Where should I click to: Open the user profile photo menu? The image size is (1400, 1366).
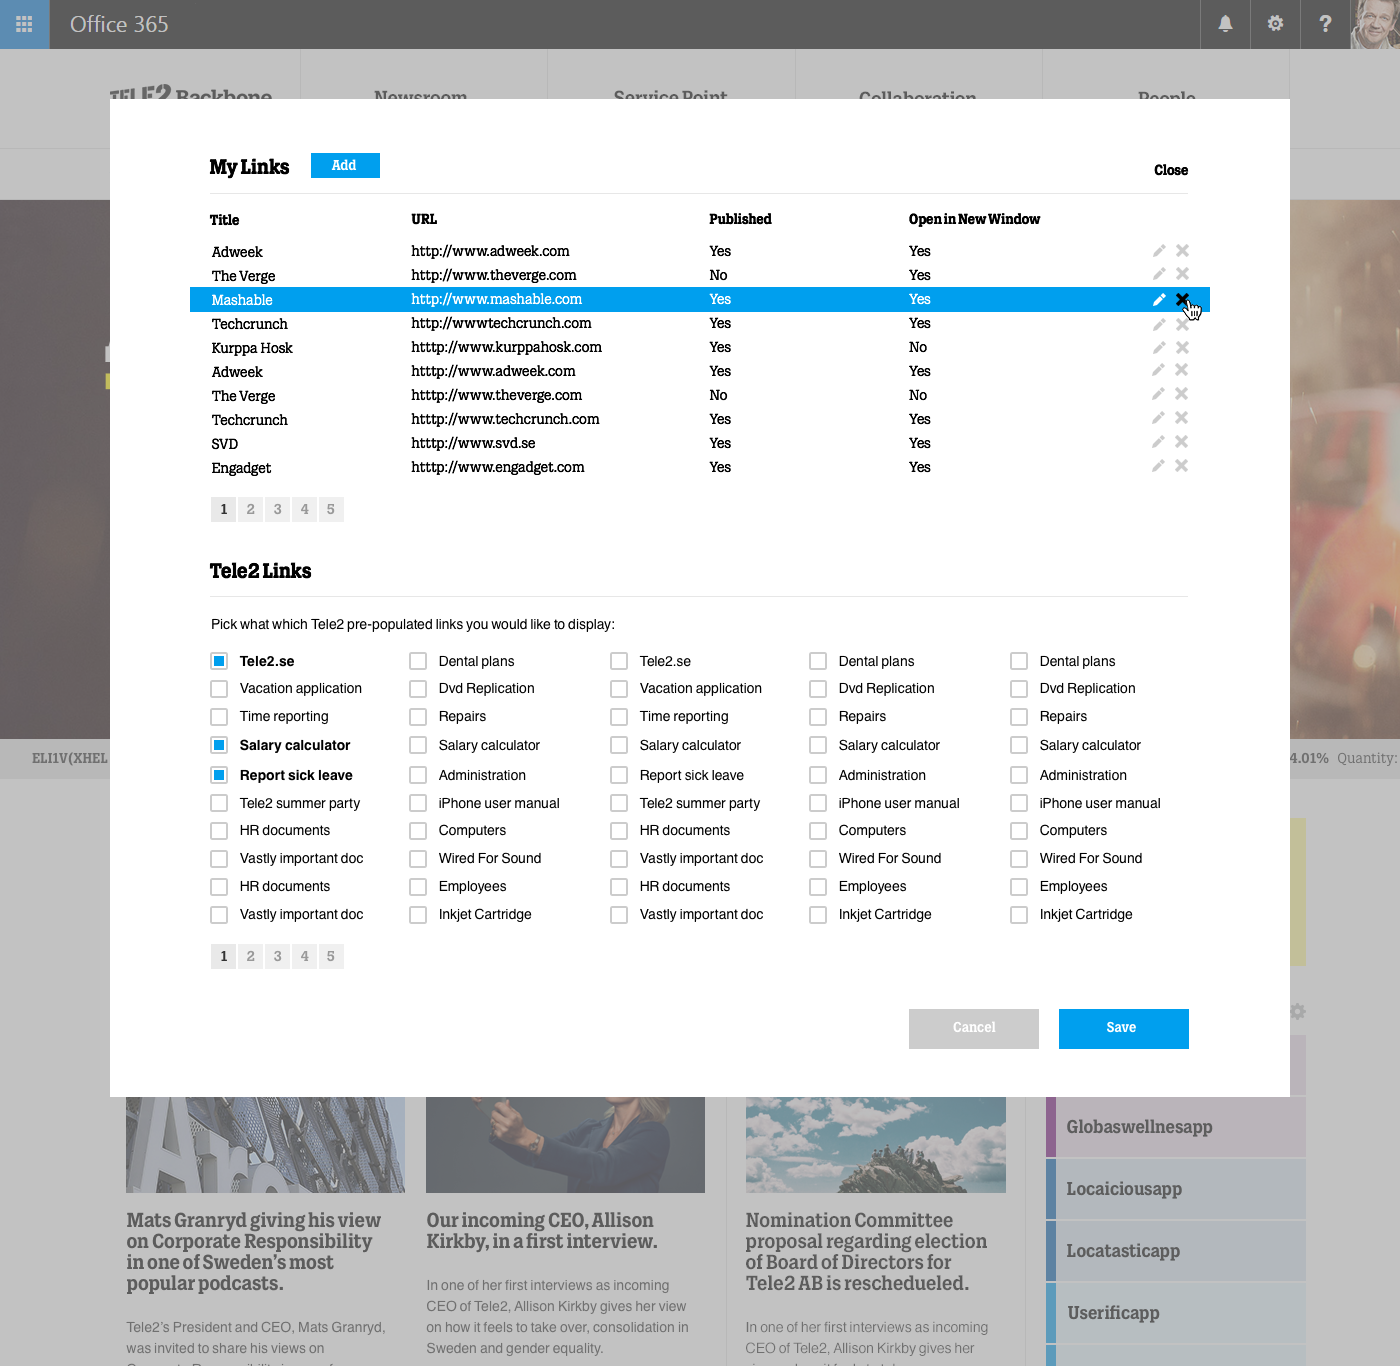click(x=1375, y=24)
